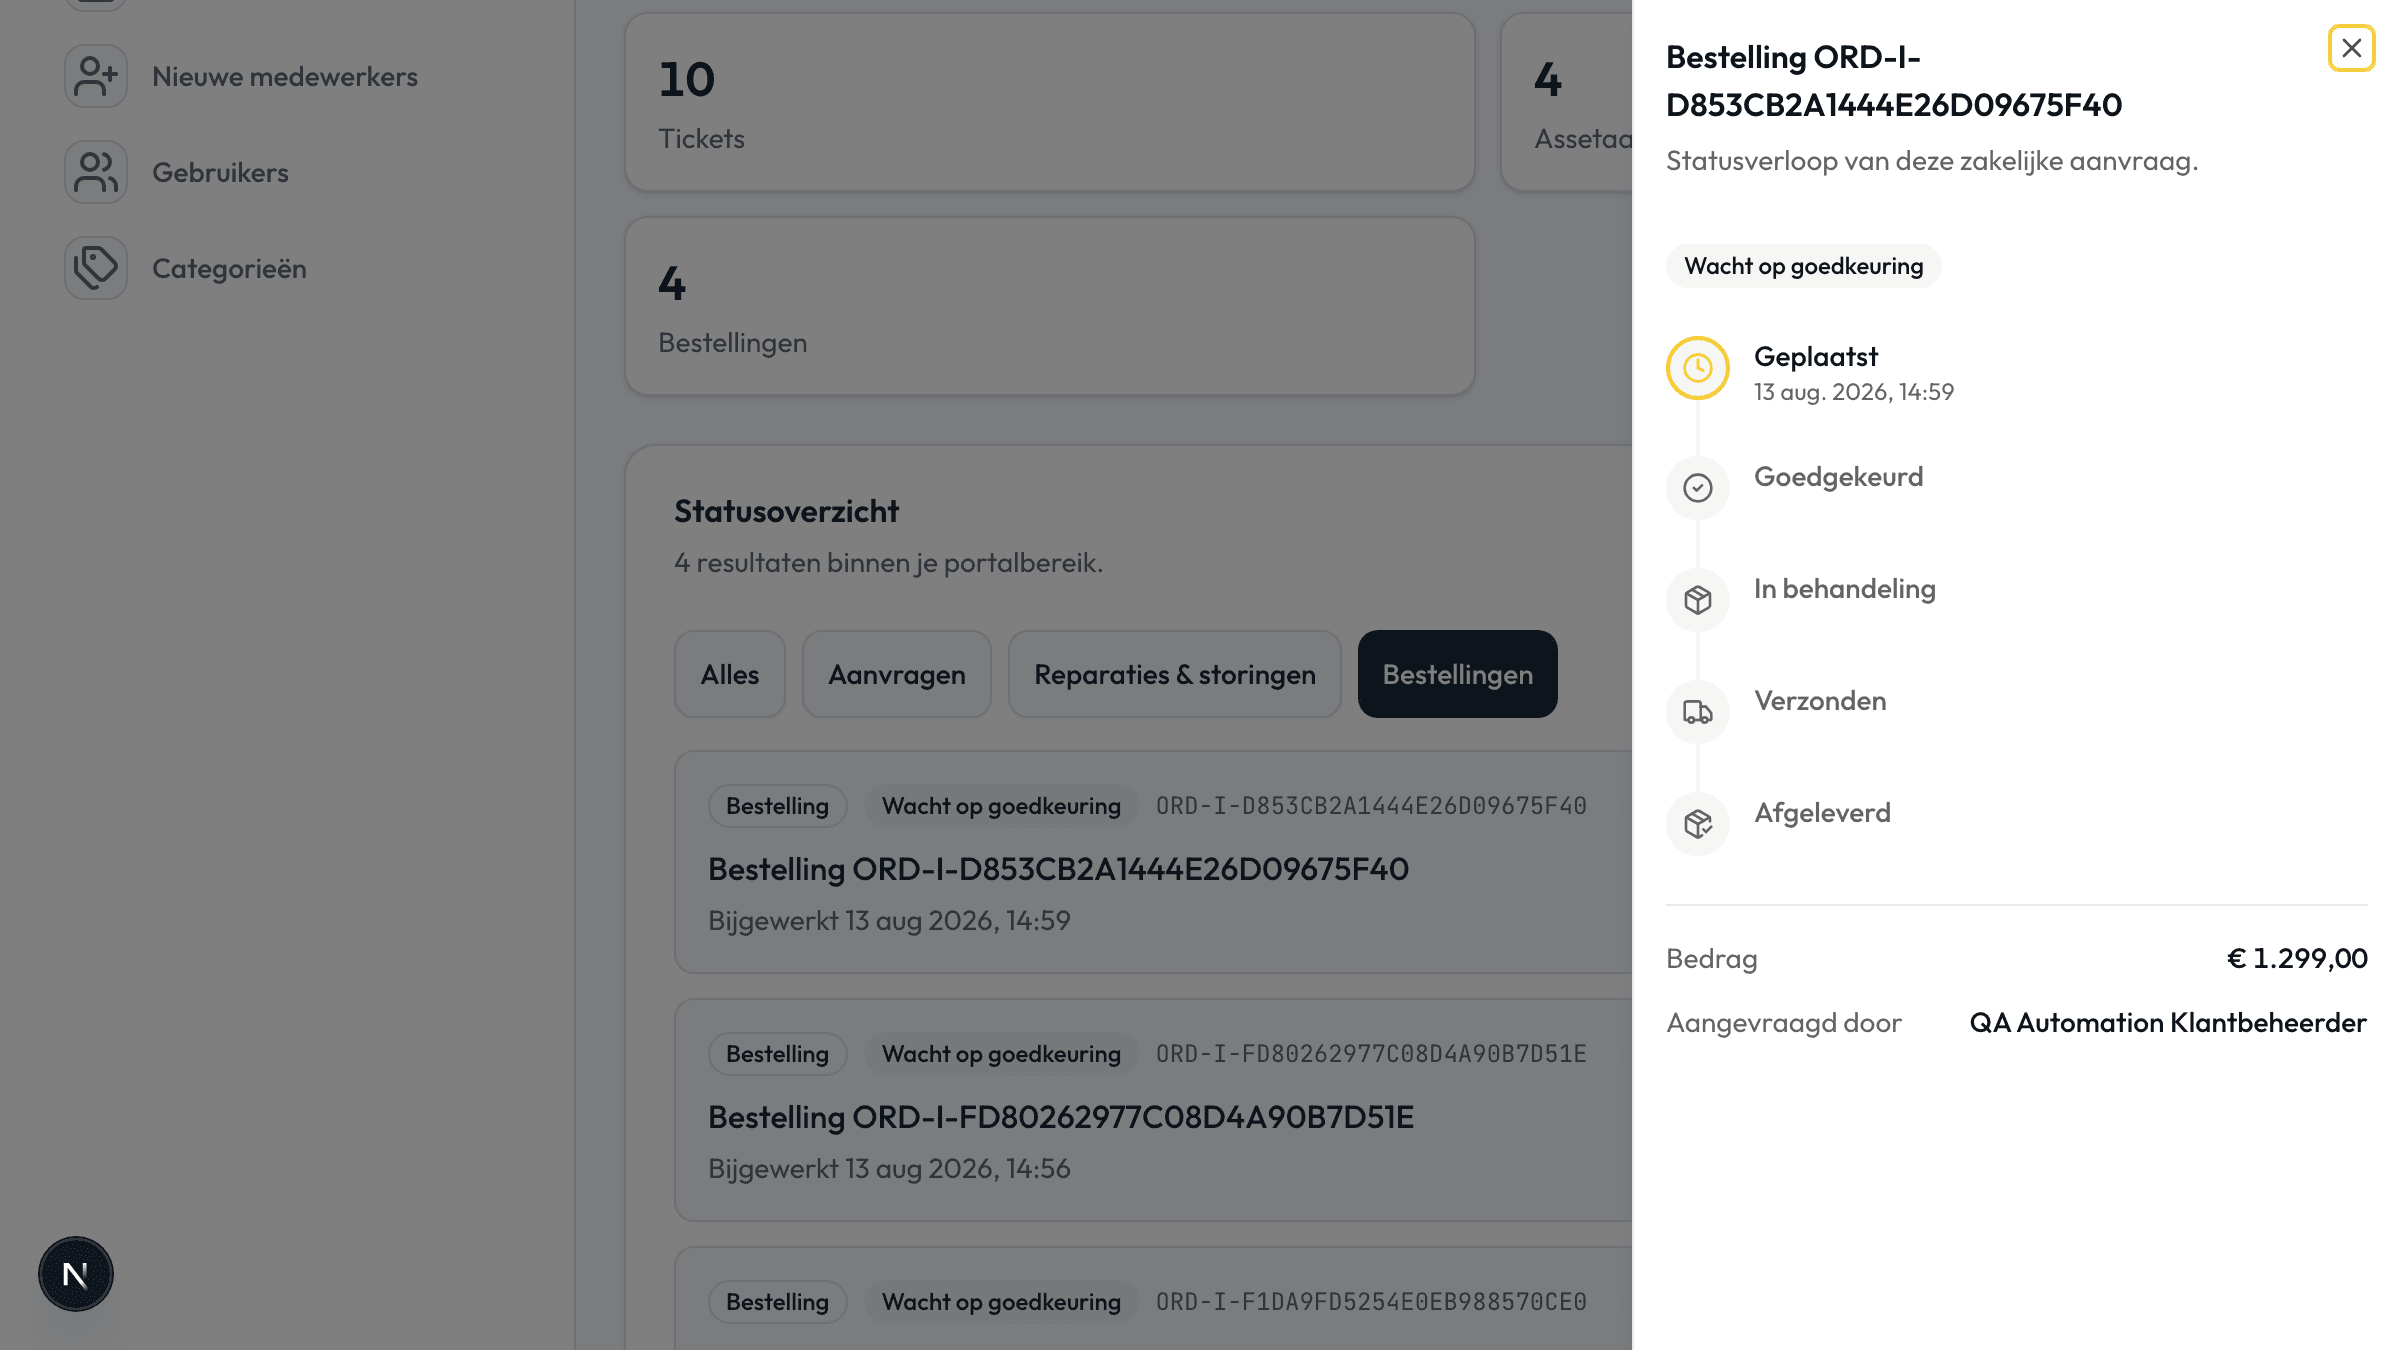Click the Goedgekeurd check circle icon
Image resolution: width=2400 pixels, height=1350 pixels.
[1697, 488]
